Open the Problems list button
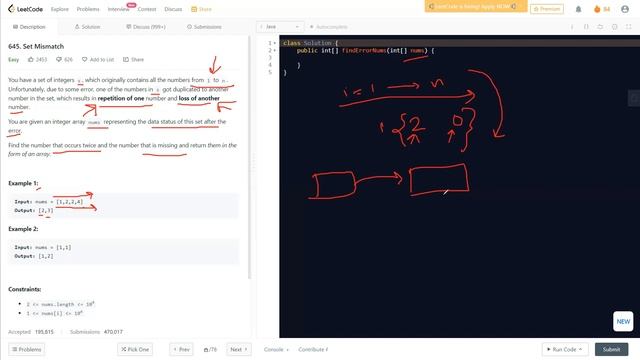This screenshot has height=360, width=640. pos(27,349)
